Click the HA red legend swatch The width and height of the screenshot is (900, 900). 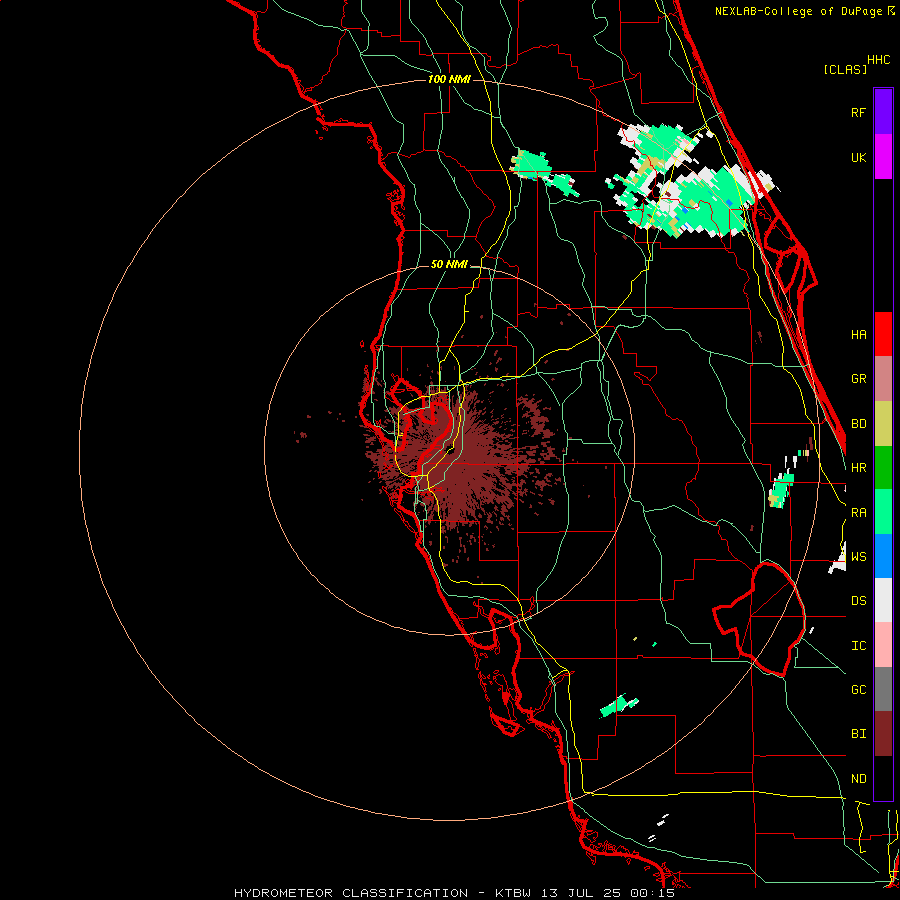pos(883,334)
